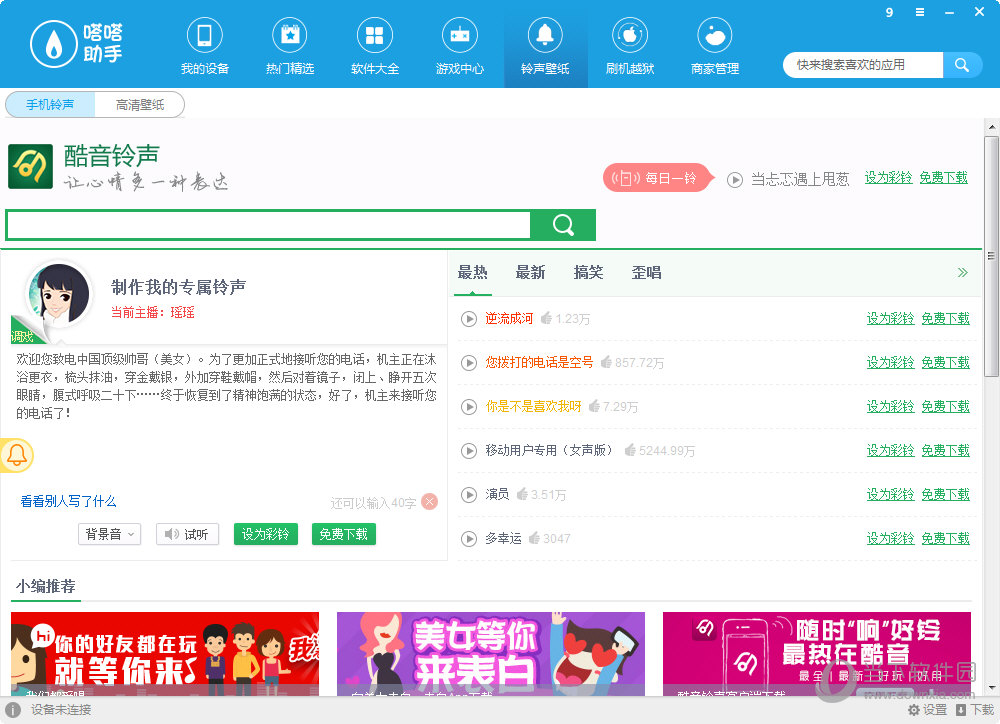Open 我的设备 device section

coord(204,47)
